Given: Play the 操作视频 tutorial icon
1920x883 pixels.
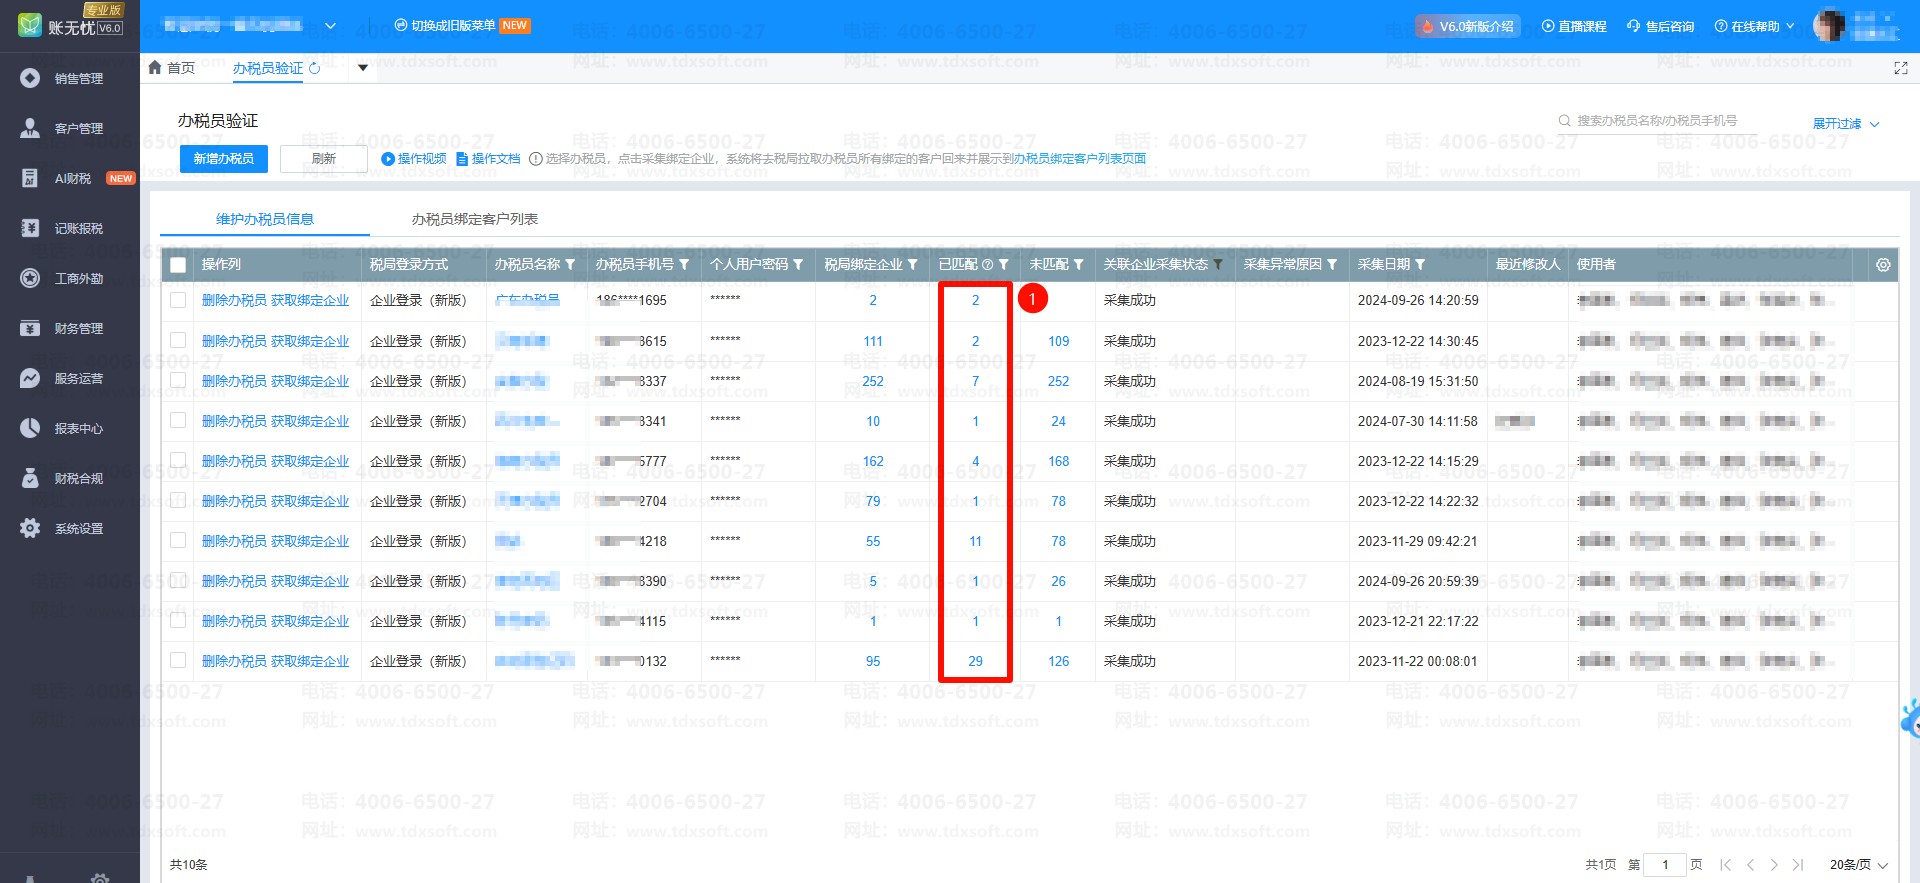Looking at the screenshot, I should [x=388, y=159].
